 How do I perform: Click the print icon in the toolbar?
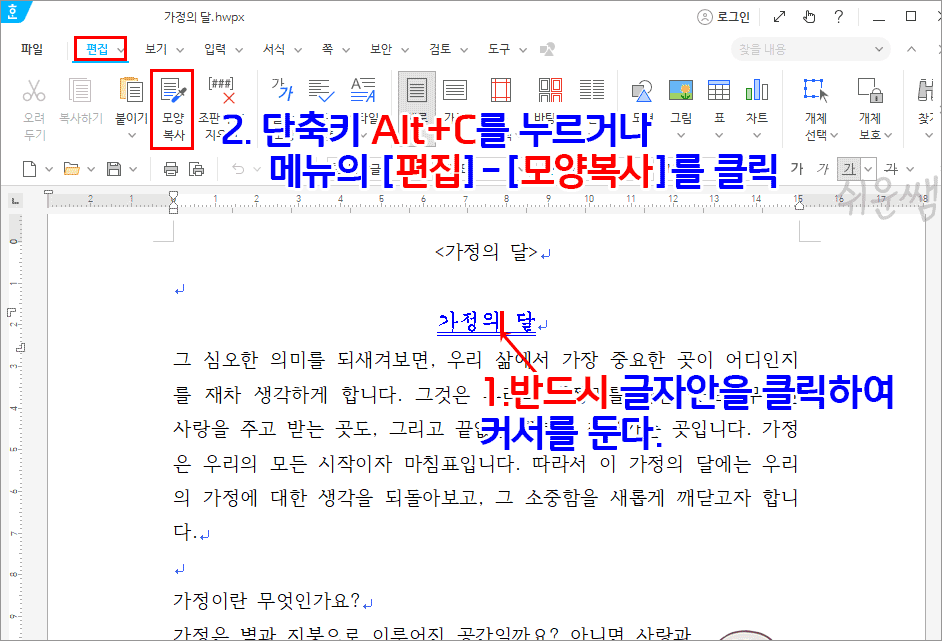(x=170, y=168)
